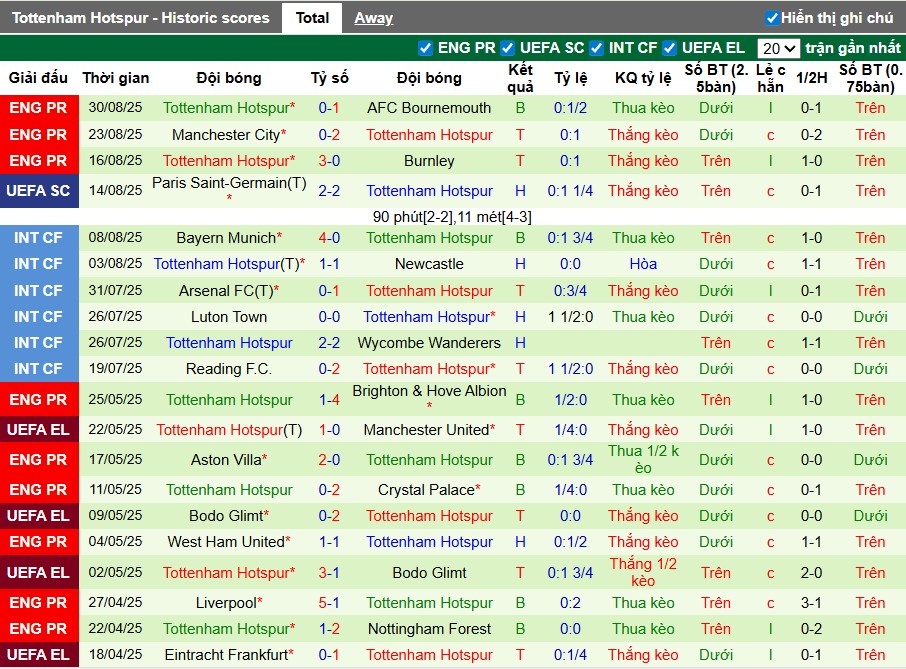906x669 pixels.
Task: Click Manchester City team name
Action: point(225,135)
